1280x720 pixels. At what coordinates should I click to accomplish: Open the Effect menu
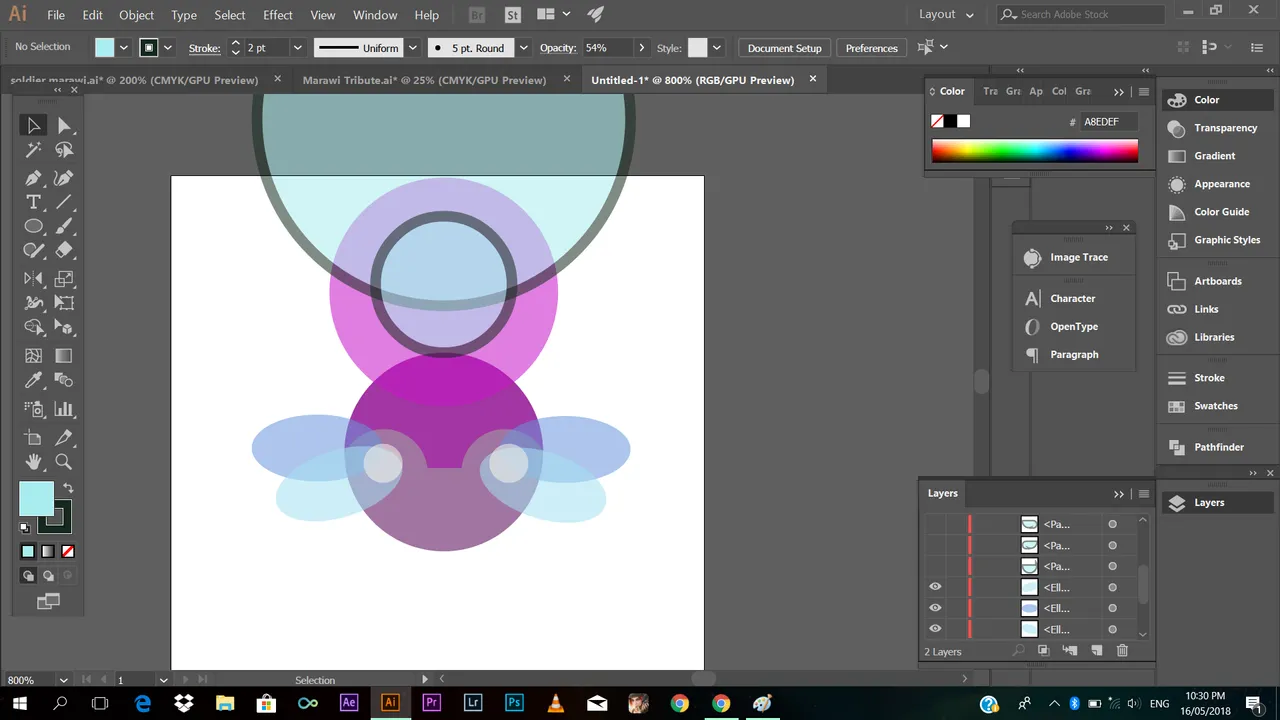(278, 15)
